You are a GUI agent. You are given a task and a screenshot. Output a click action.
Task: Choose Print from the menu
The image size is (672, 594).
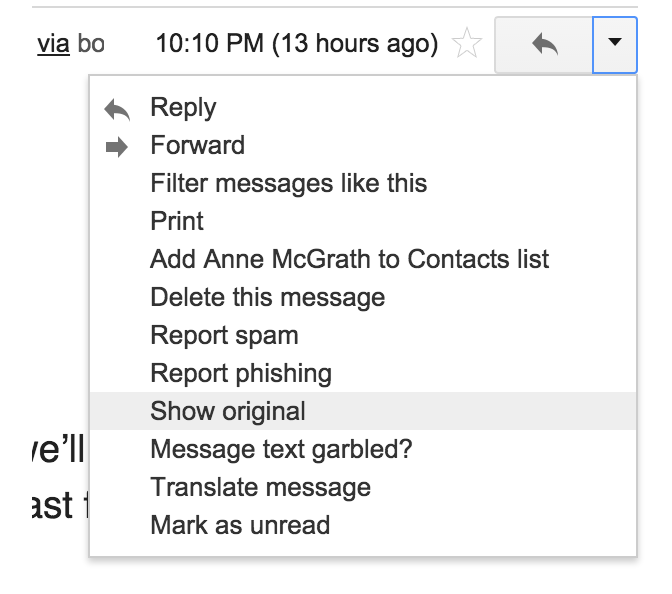(x=363, y=221)
